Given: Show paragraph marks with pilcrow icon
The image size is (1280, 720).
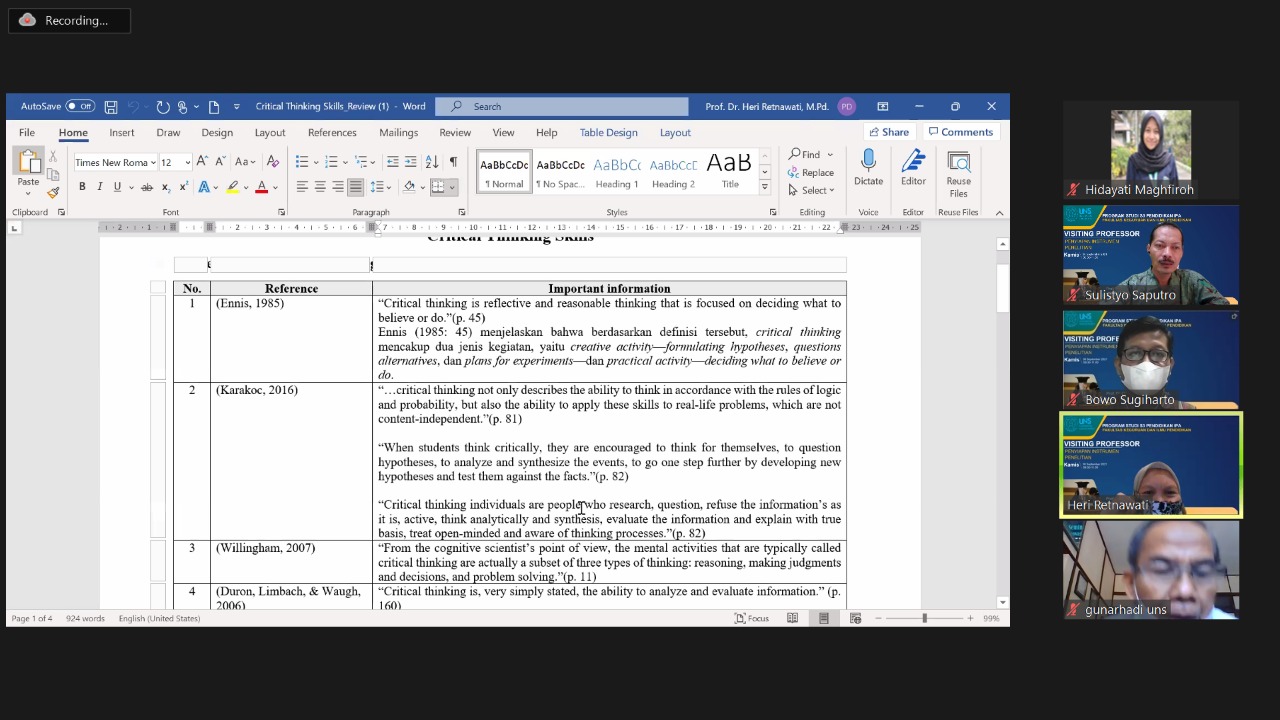Looking at the screenshot, I should [453, 162].
